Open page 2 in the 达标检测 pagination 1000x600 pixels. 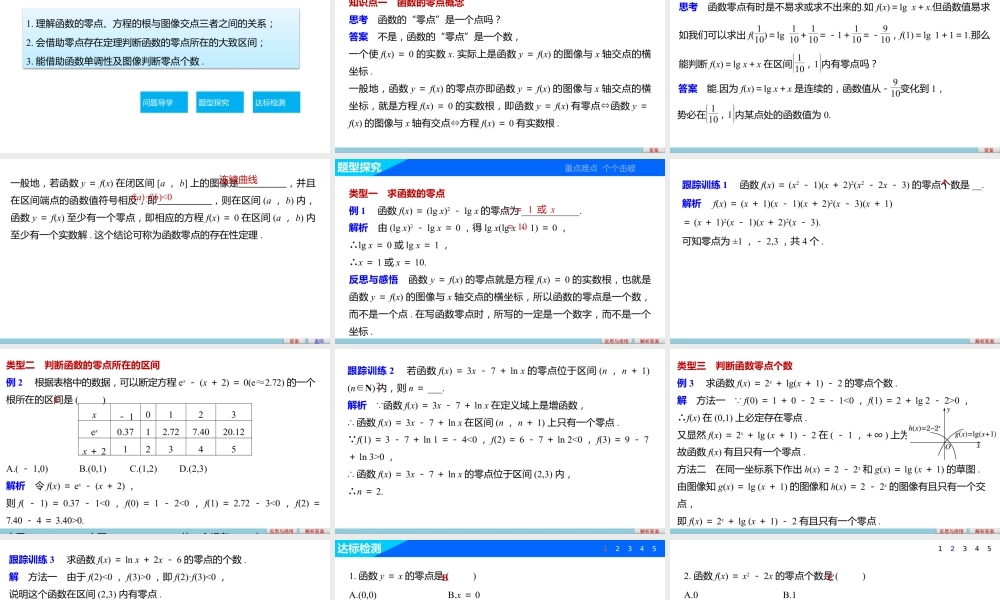pyautogui.click(x=617, y=548)
